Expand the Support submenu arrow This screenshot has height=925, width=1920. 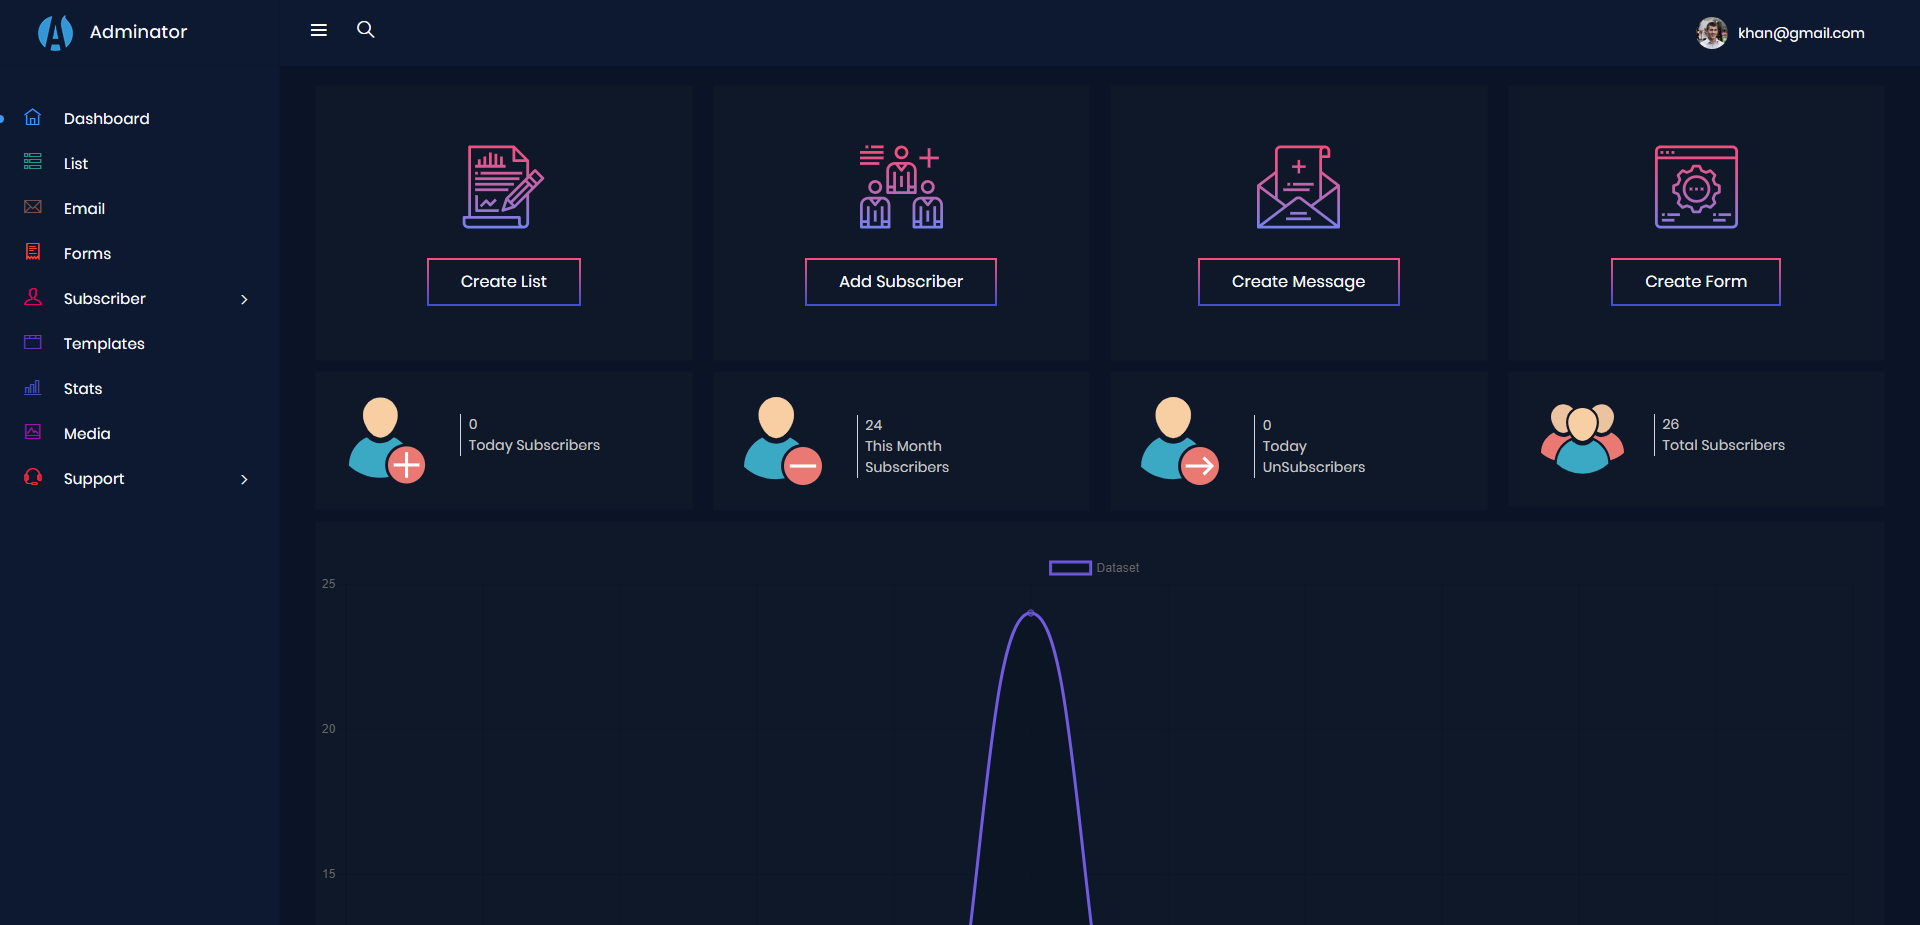click(244, 479)
